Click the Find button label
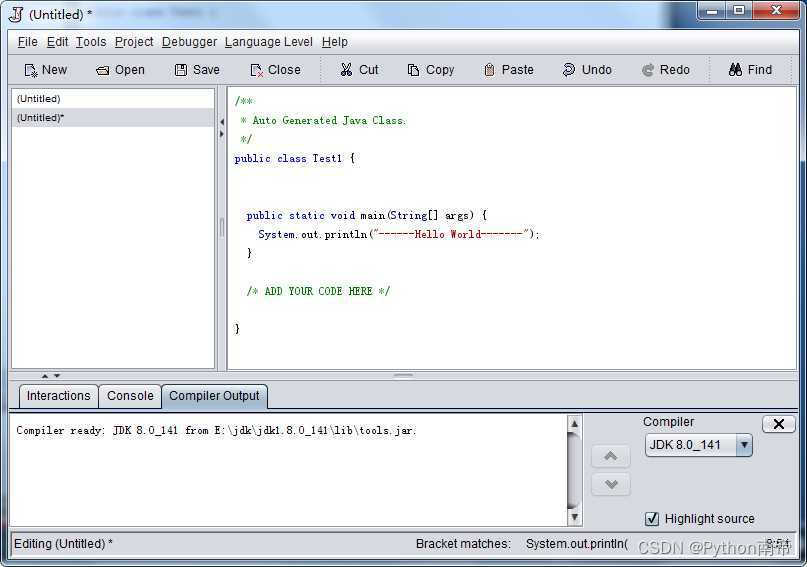Image resolution: width=807 pixels, height=567 pixels. click(760, 69)
